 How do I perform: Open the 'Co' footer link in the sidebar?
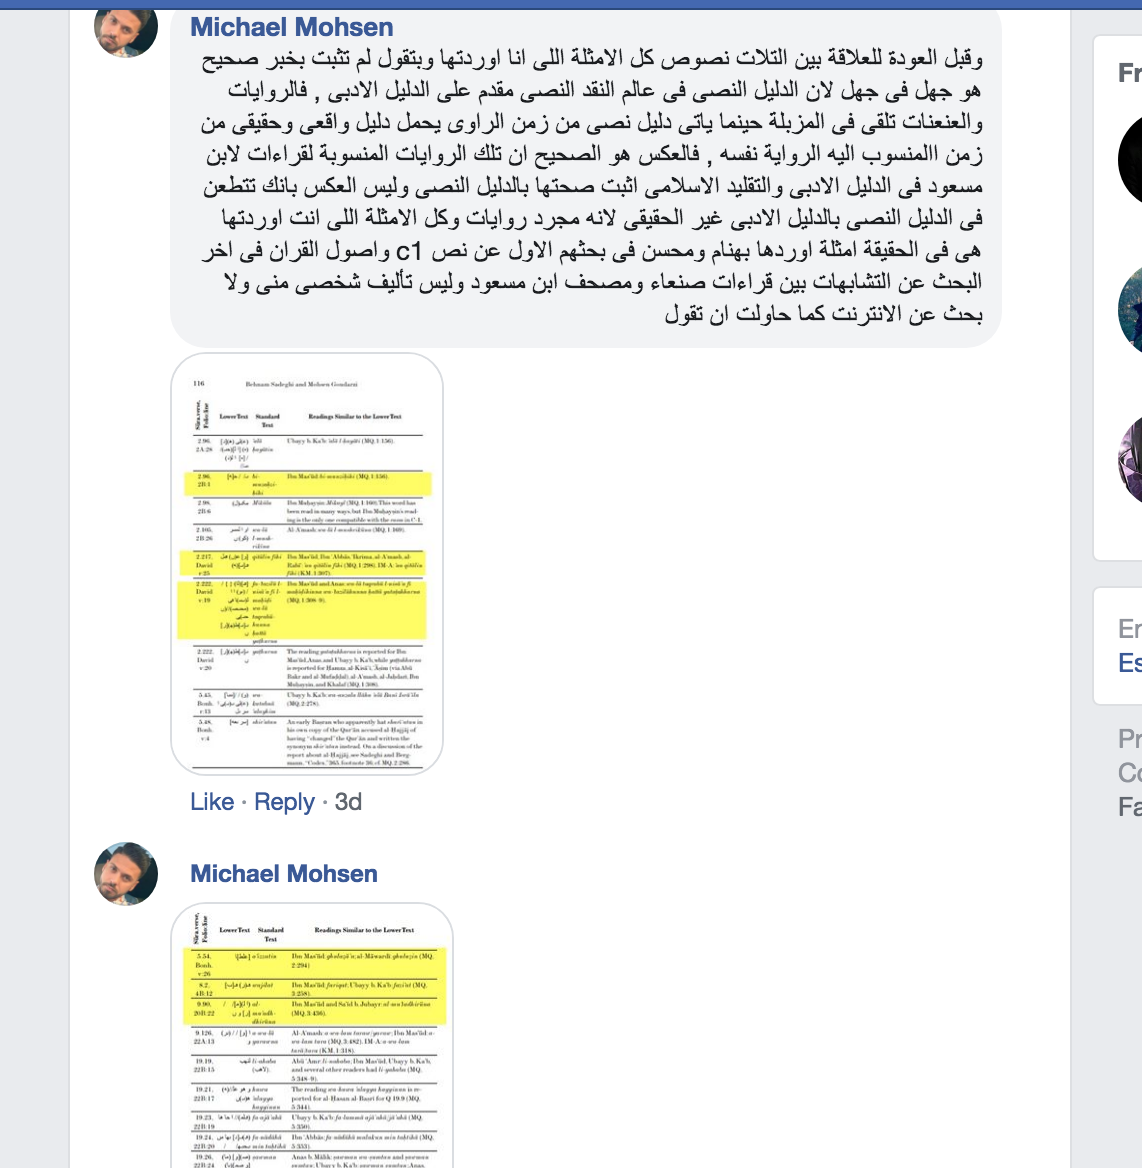(1130, 772)
